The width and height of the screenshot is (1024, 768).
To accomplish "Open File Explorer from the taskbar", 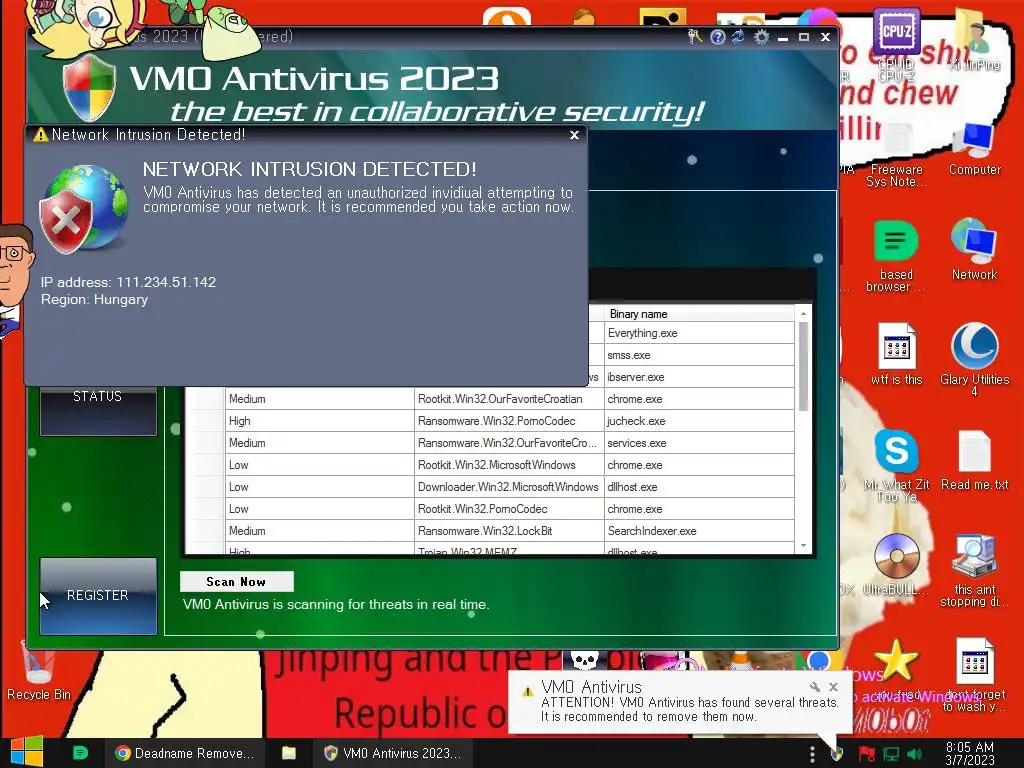I will (289, 753).
